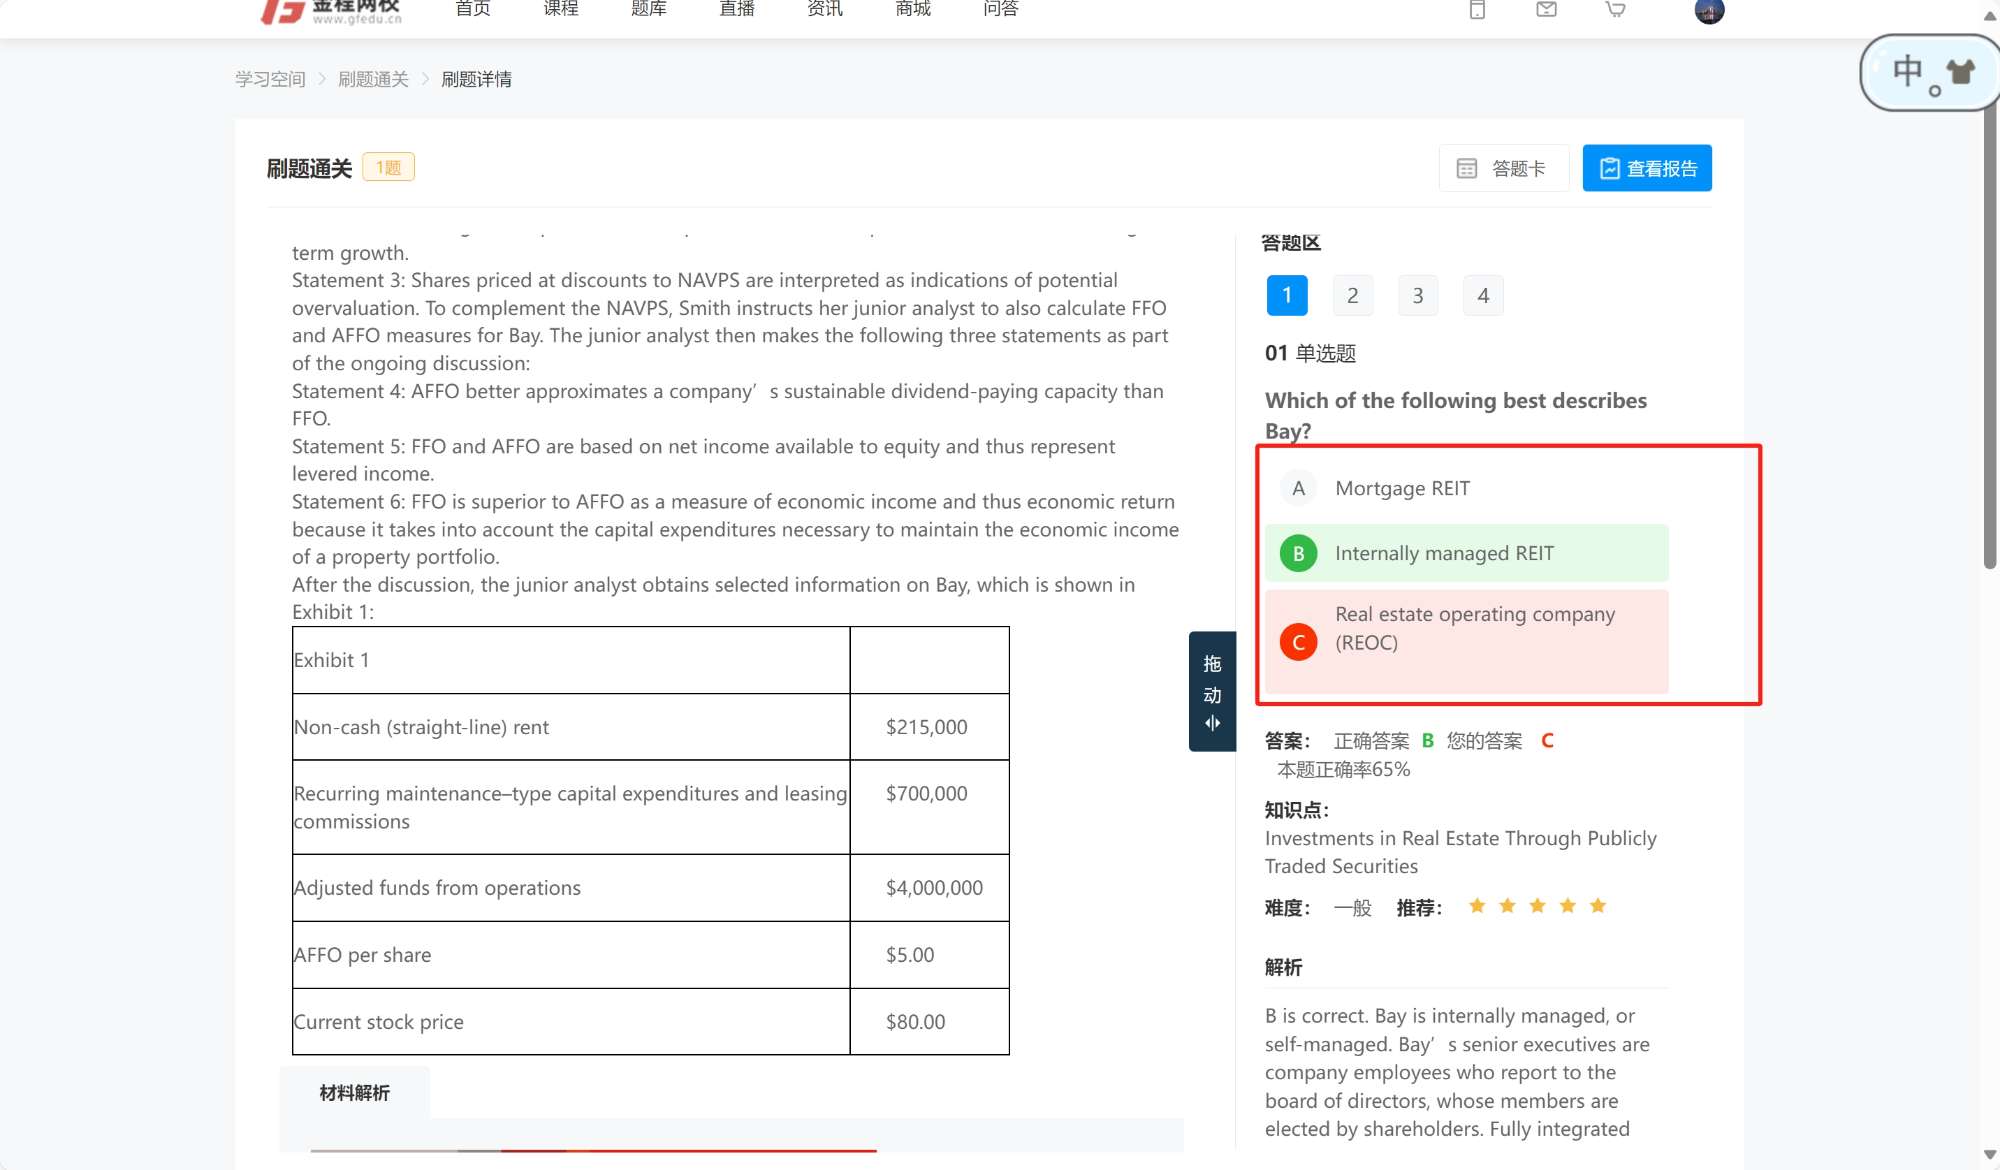Click the 中 input method icon
This screenshot has width=2000, height=1170.
pos(1907,71)
